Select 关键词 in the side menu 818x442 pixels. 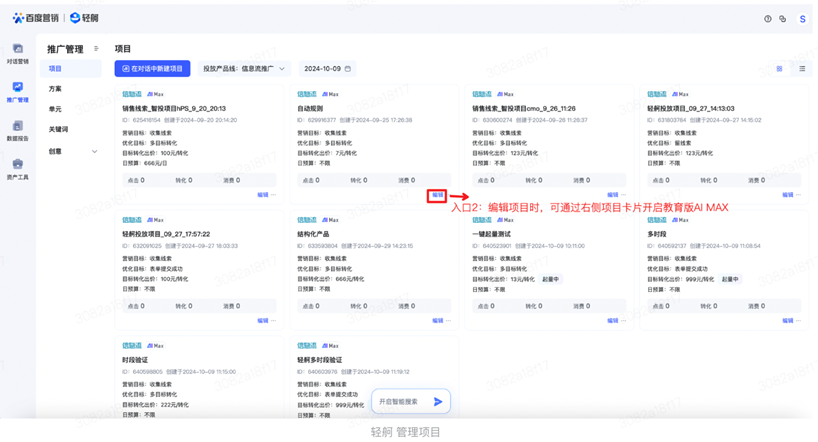pyautogui.click(x=58, y=130)
